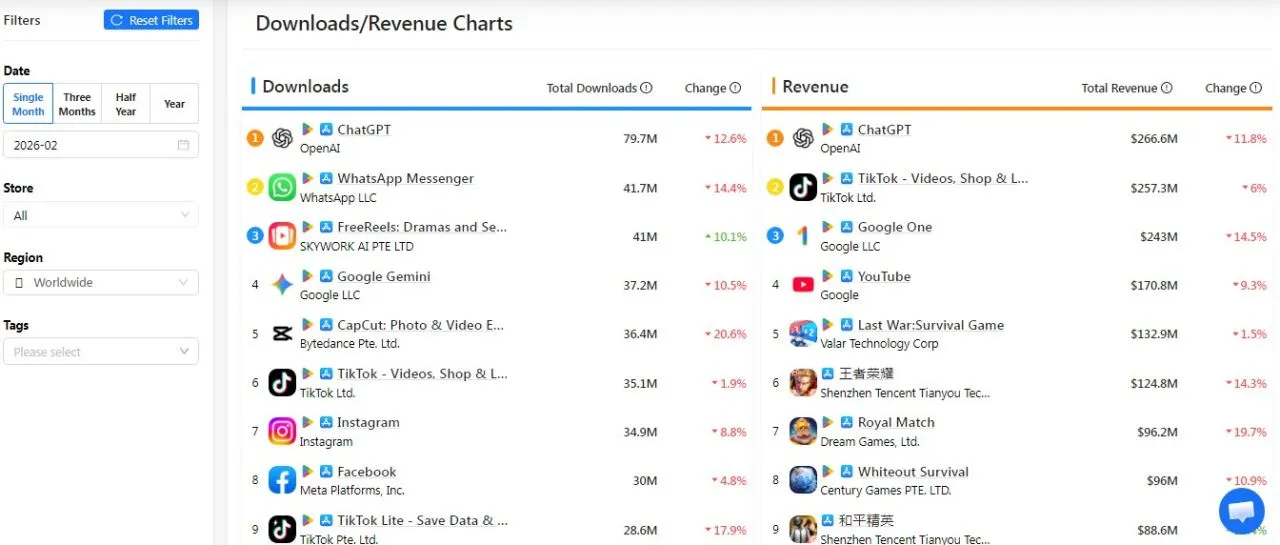Click the info icon beside Downloads Change
1280x545 pixels.
735,88
